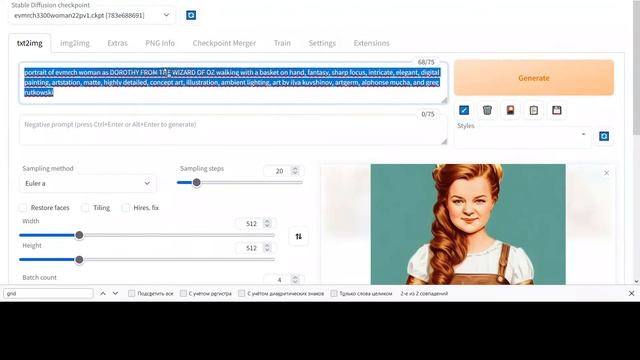
Task: Toggle the highlight all checkbox in find bar
Action: tap(131, 293)
